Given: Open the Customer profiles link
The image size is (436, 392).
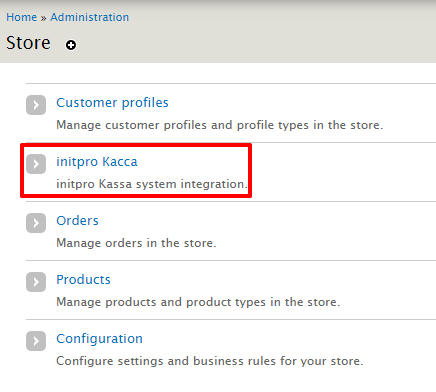Looking at the screenshot, I should [112, 103].
